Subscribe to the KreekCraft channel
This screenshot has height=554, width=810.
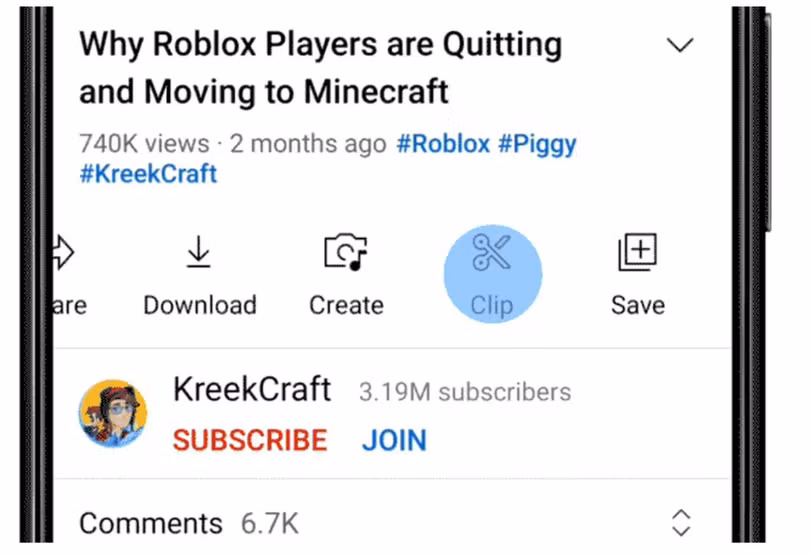point(250,440)
